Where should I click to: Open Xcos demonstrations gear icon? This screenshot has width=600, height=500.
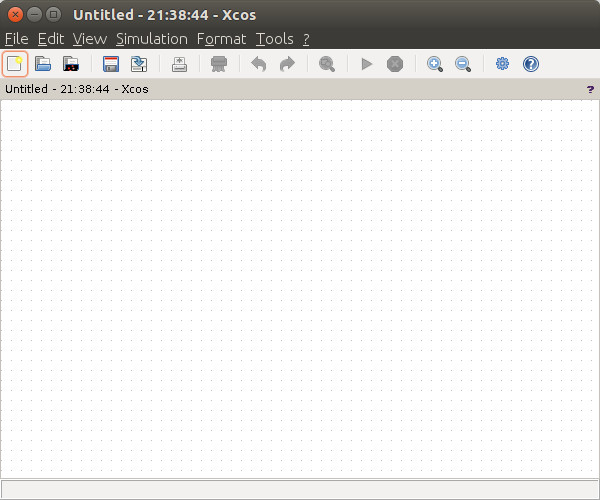point(502,64)
